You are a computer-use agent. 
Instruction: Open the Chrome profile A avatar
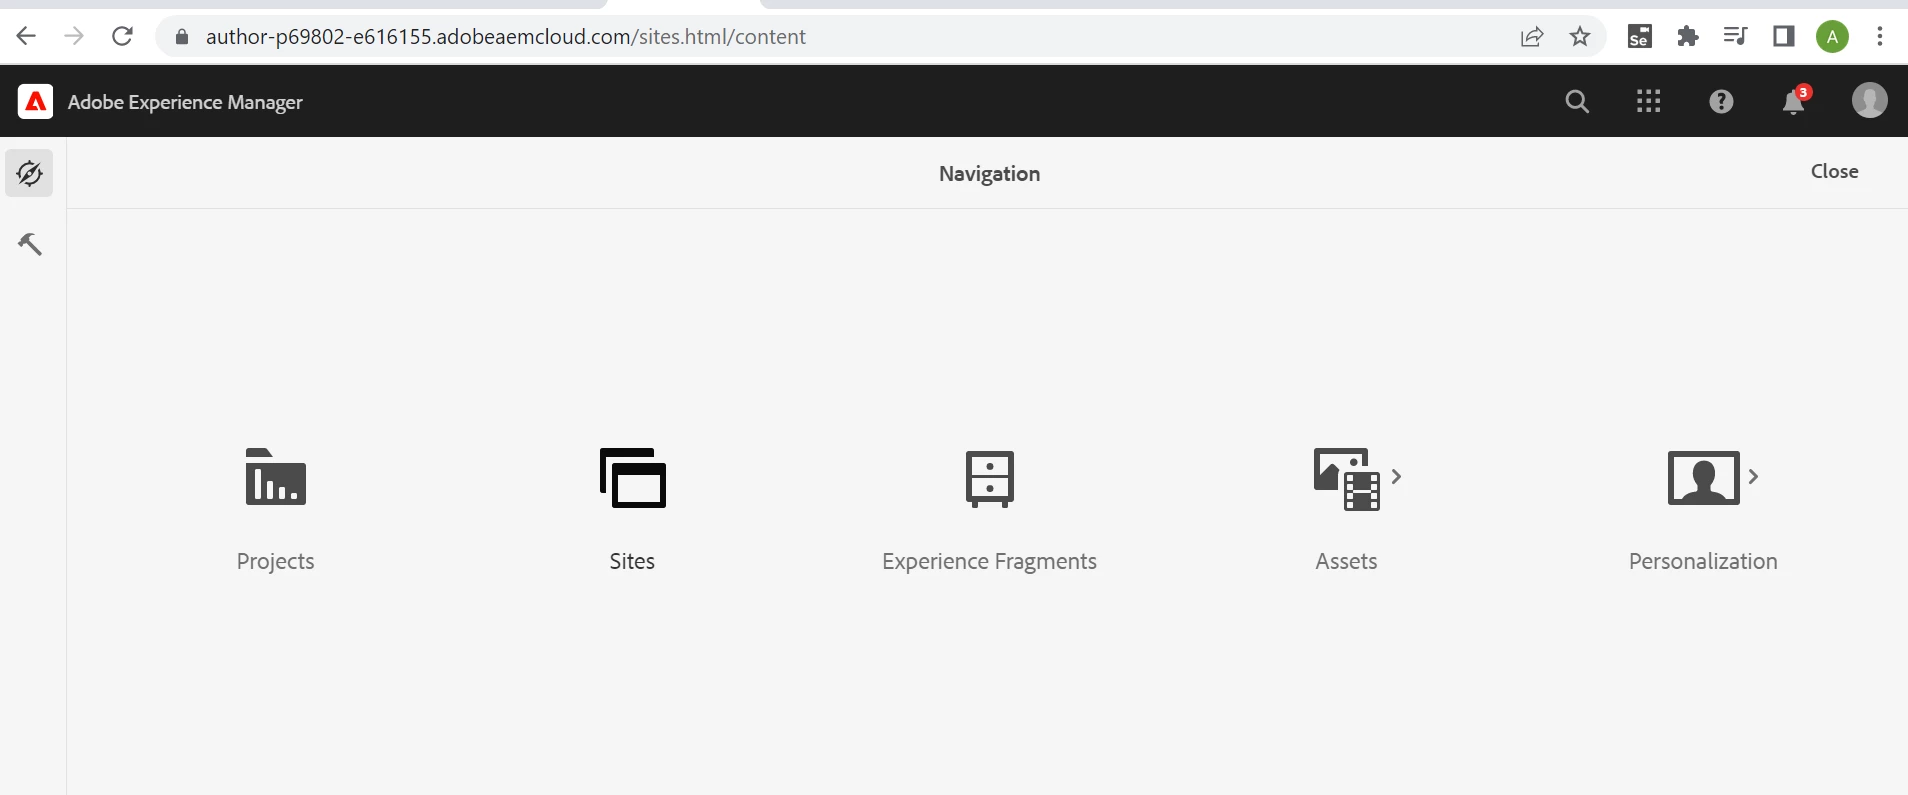[1832, 37]
